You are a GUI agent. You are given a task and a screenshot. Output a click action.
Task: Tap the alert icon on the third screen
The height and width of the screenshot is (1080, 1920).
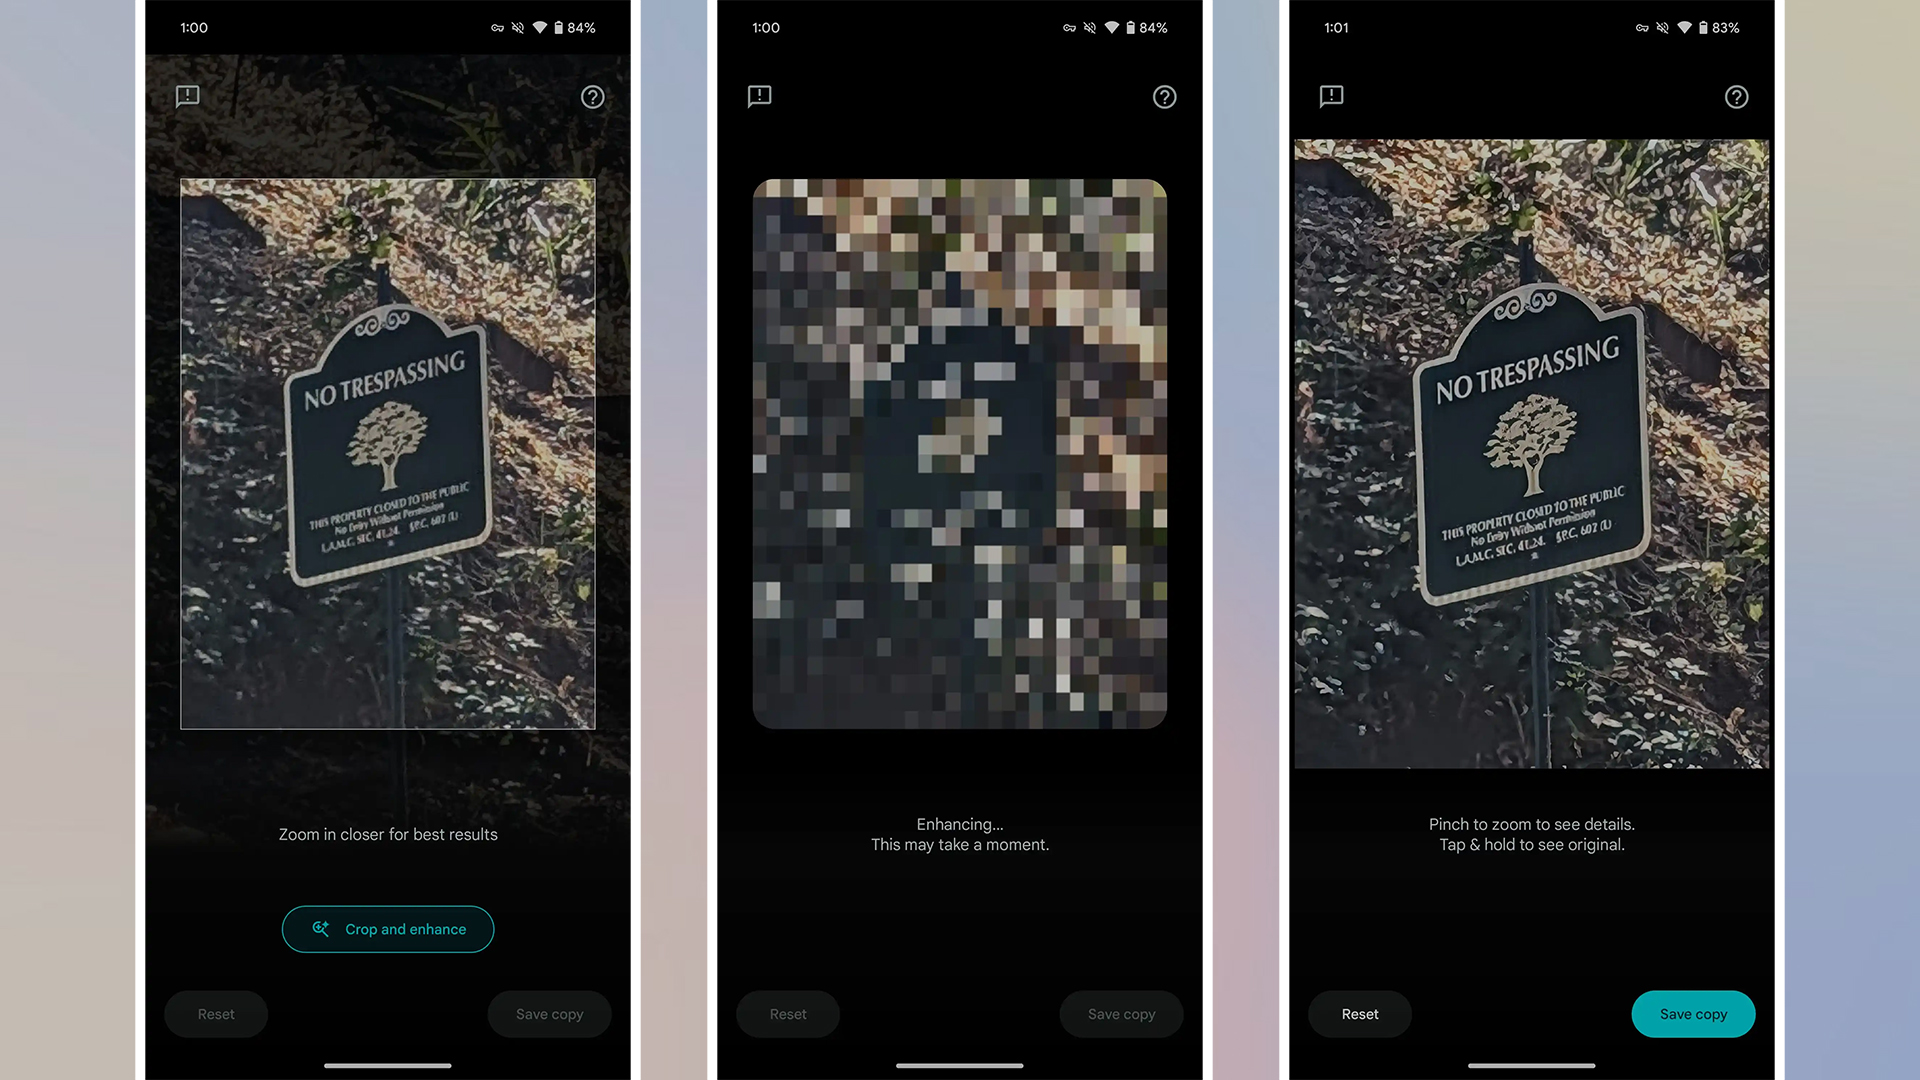click(x=1331, y=96)
